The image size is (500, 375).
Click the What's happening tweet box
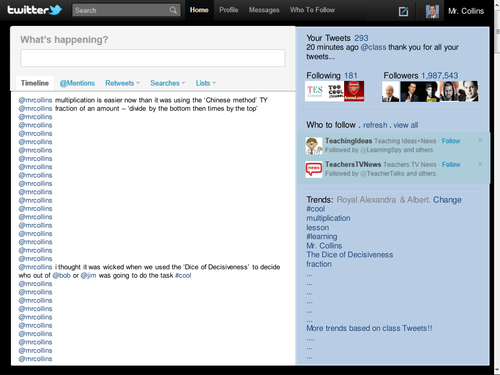[x=153, y=58]
